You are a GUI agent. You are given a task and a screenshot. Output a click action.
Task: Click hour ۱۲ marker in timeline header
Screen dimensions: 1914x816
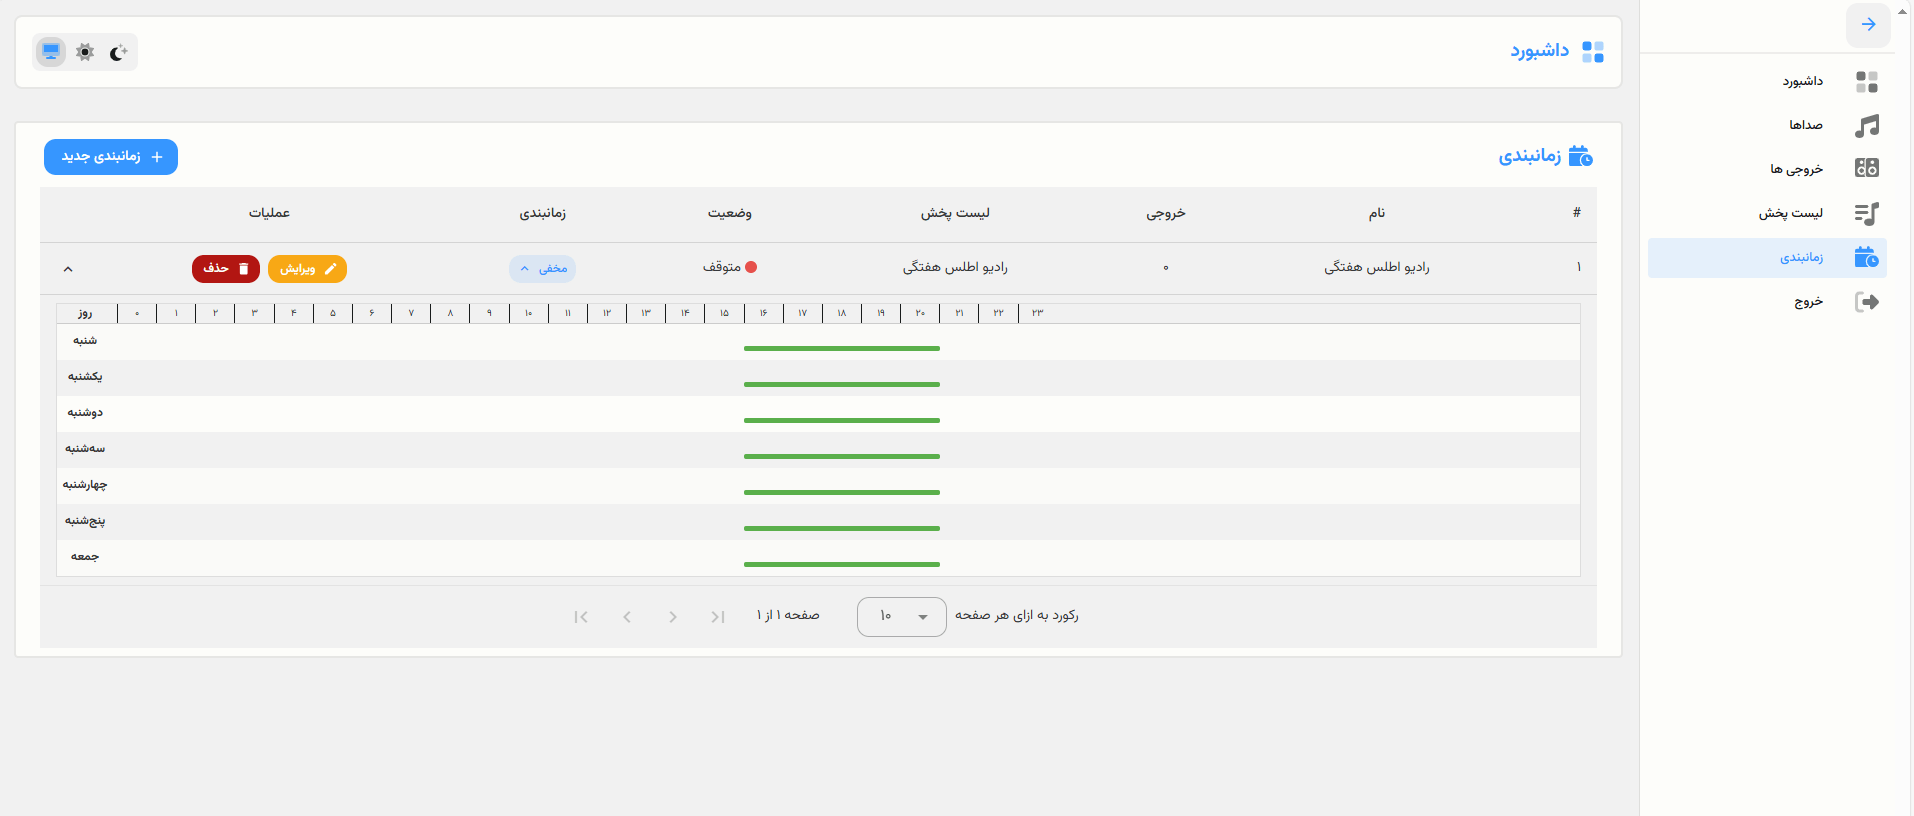pos(607,313)
